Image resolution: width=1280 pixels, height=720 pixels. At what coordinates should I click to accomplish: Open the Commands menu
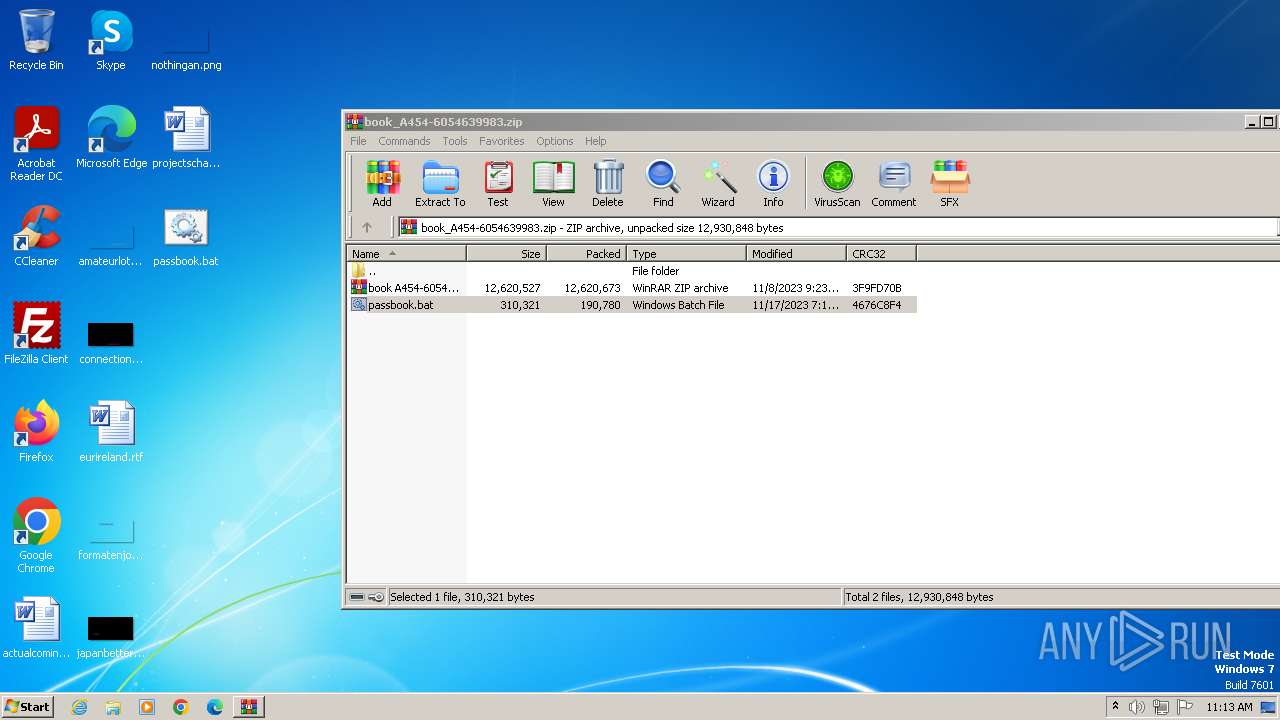(x=404, y=141)
